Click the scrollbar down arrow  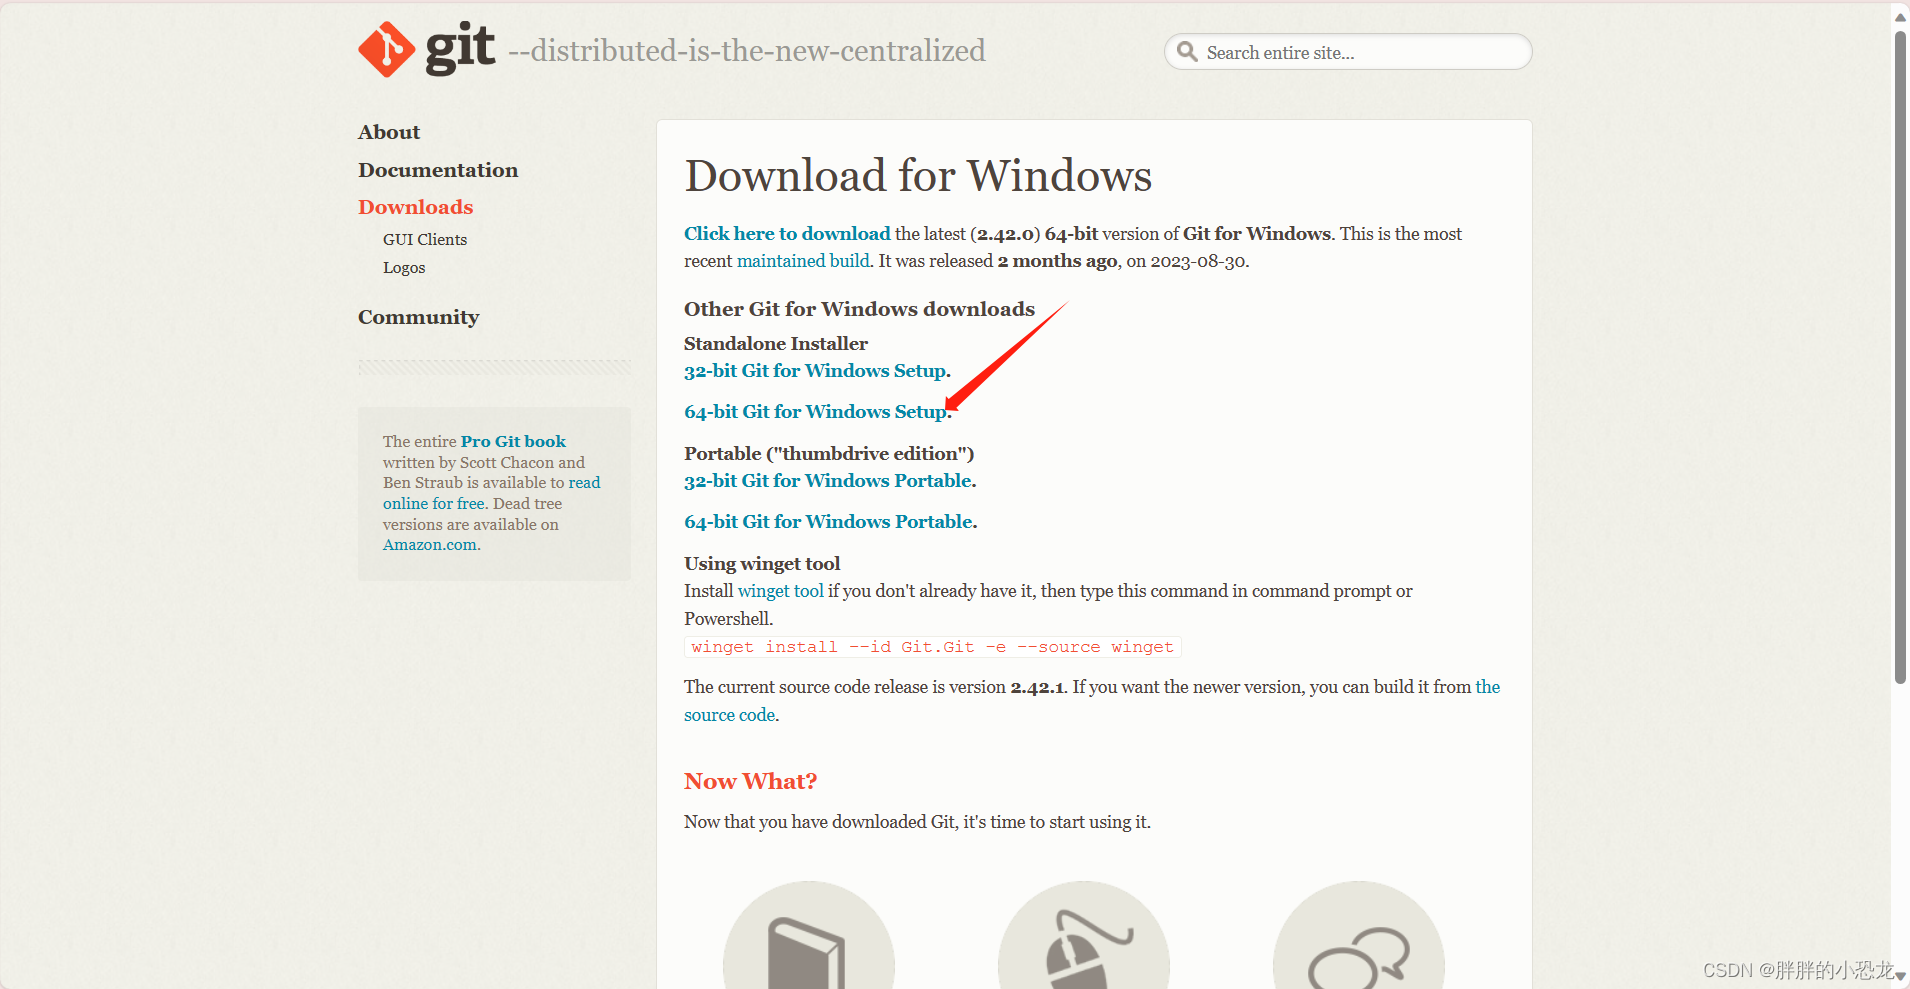(x=1900, y=976)
